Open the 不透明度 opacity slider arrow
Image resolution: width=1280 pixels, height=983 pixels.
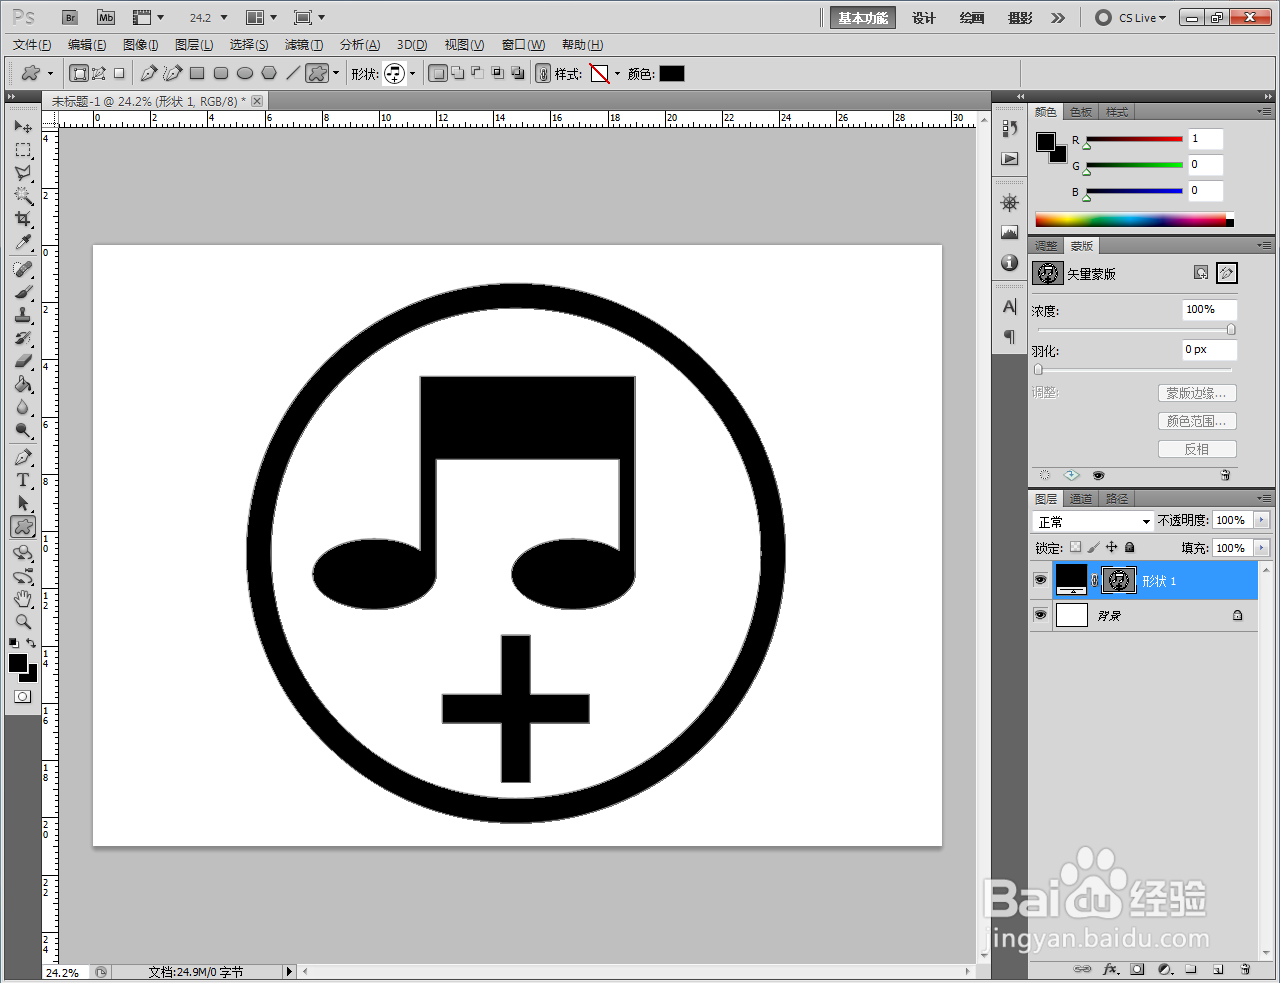[1261, 521]
